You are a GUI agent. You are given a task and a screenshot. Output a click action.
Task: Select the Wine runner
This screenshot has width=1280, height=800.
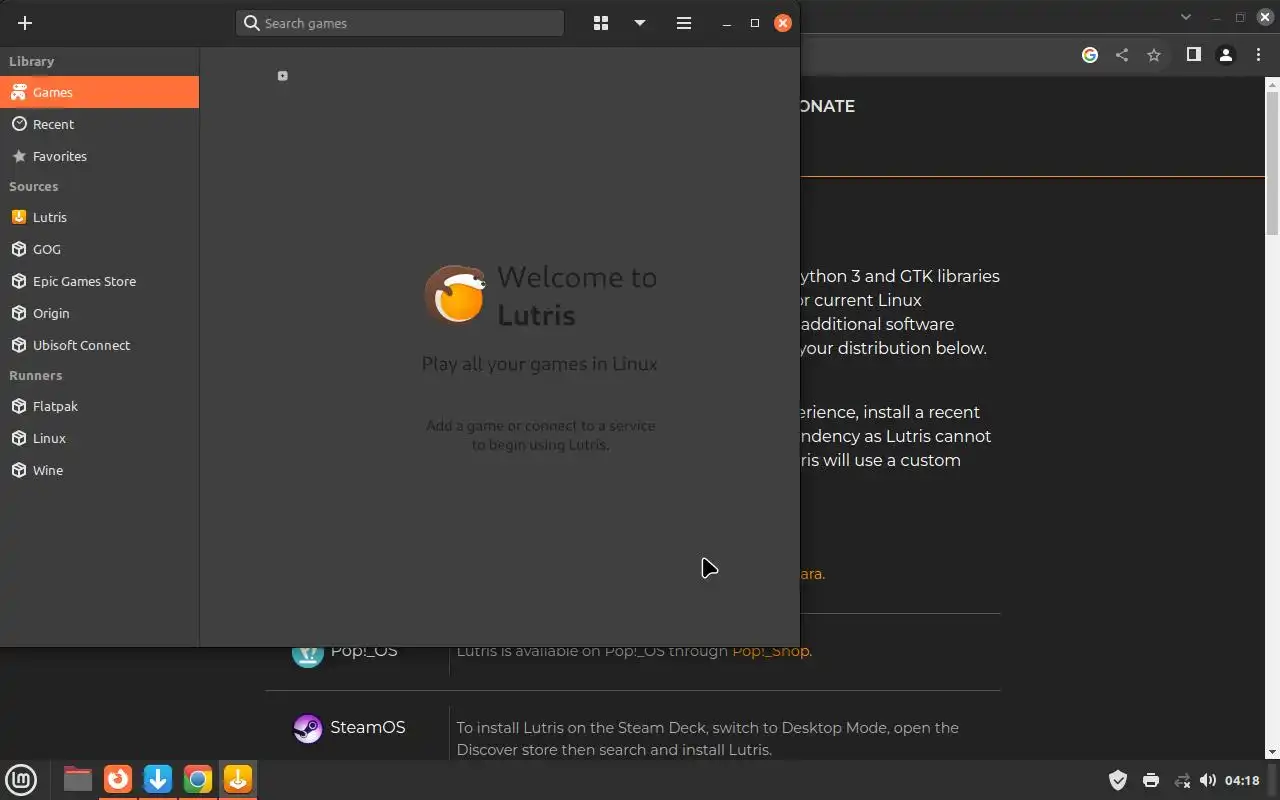coord(99,470)
